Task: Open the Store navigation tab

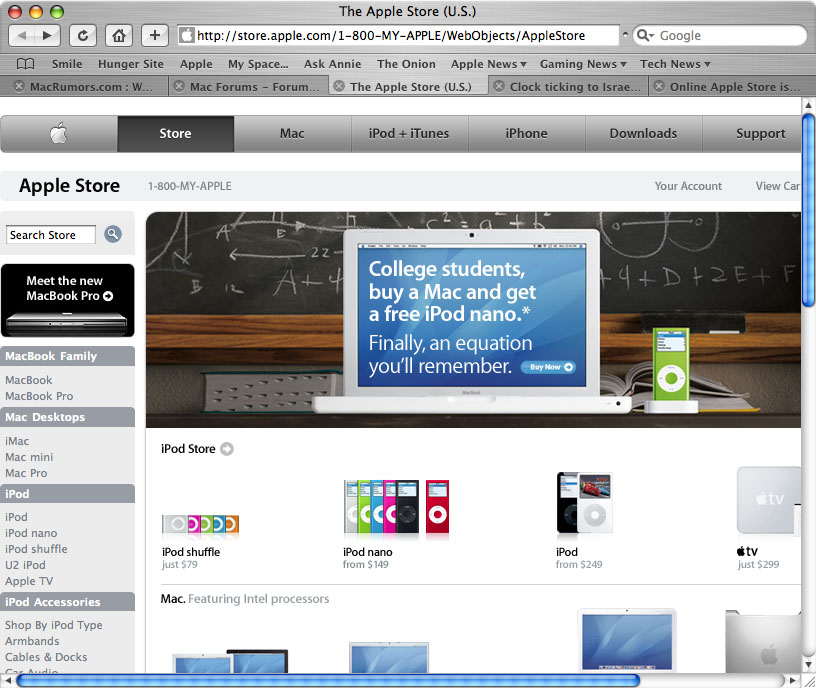Action: point(175,134)
